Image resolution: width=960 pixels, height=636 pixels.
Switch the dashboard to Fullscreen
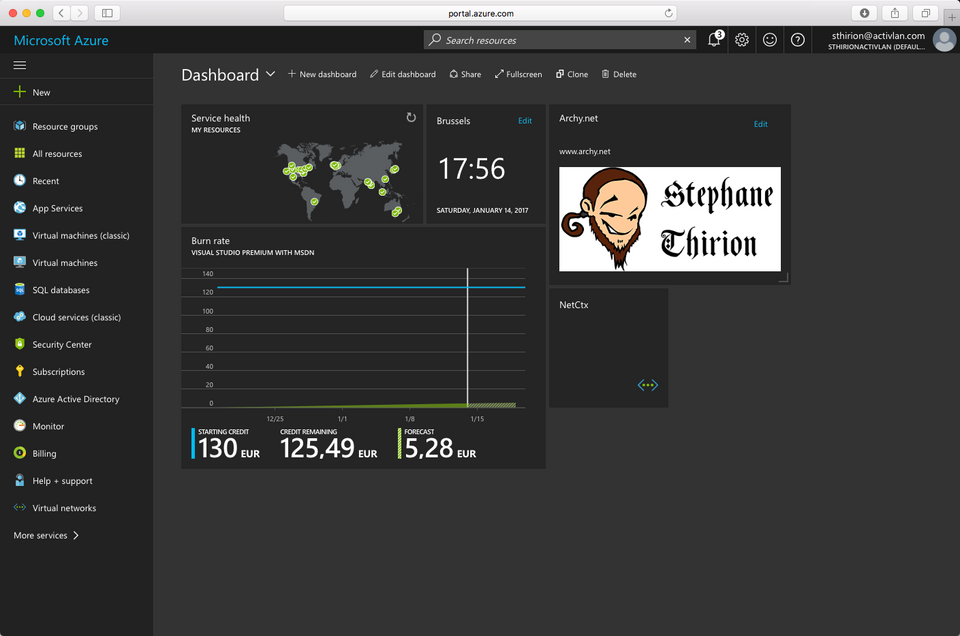[x=518, y=74]
